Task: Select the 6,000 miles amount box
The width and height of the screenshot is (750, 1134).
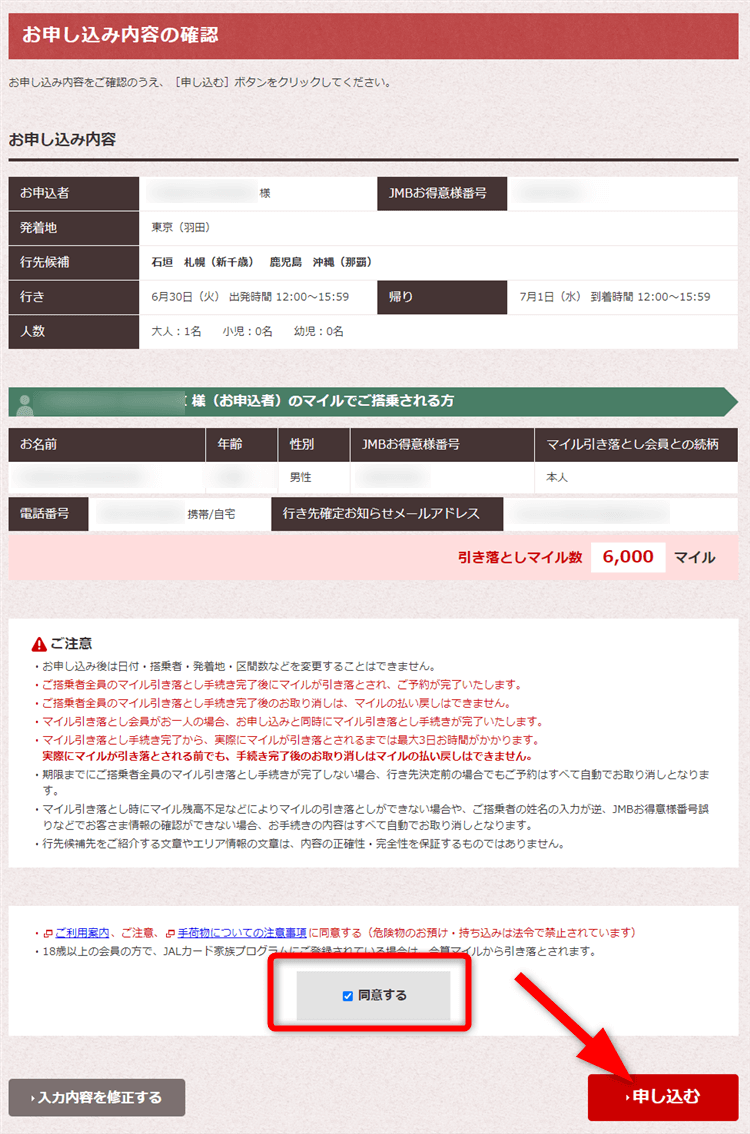Action: pyautogui.click(x=628, y=557)
